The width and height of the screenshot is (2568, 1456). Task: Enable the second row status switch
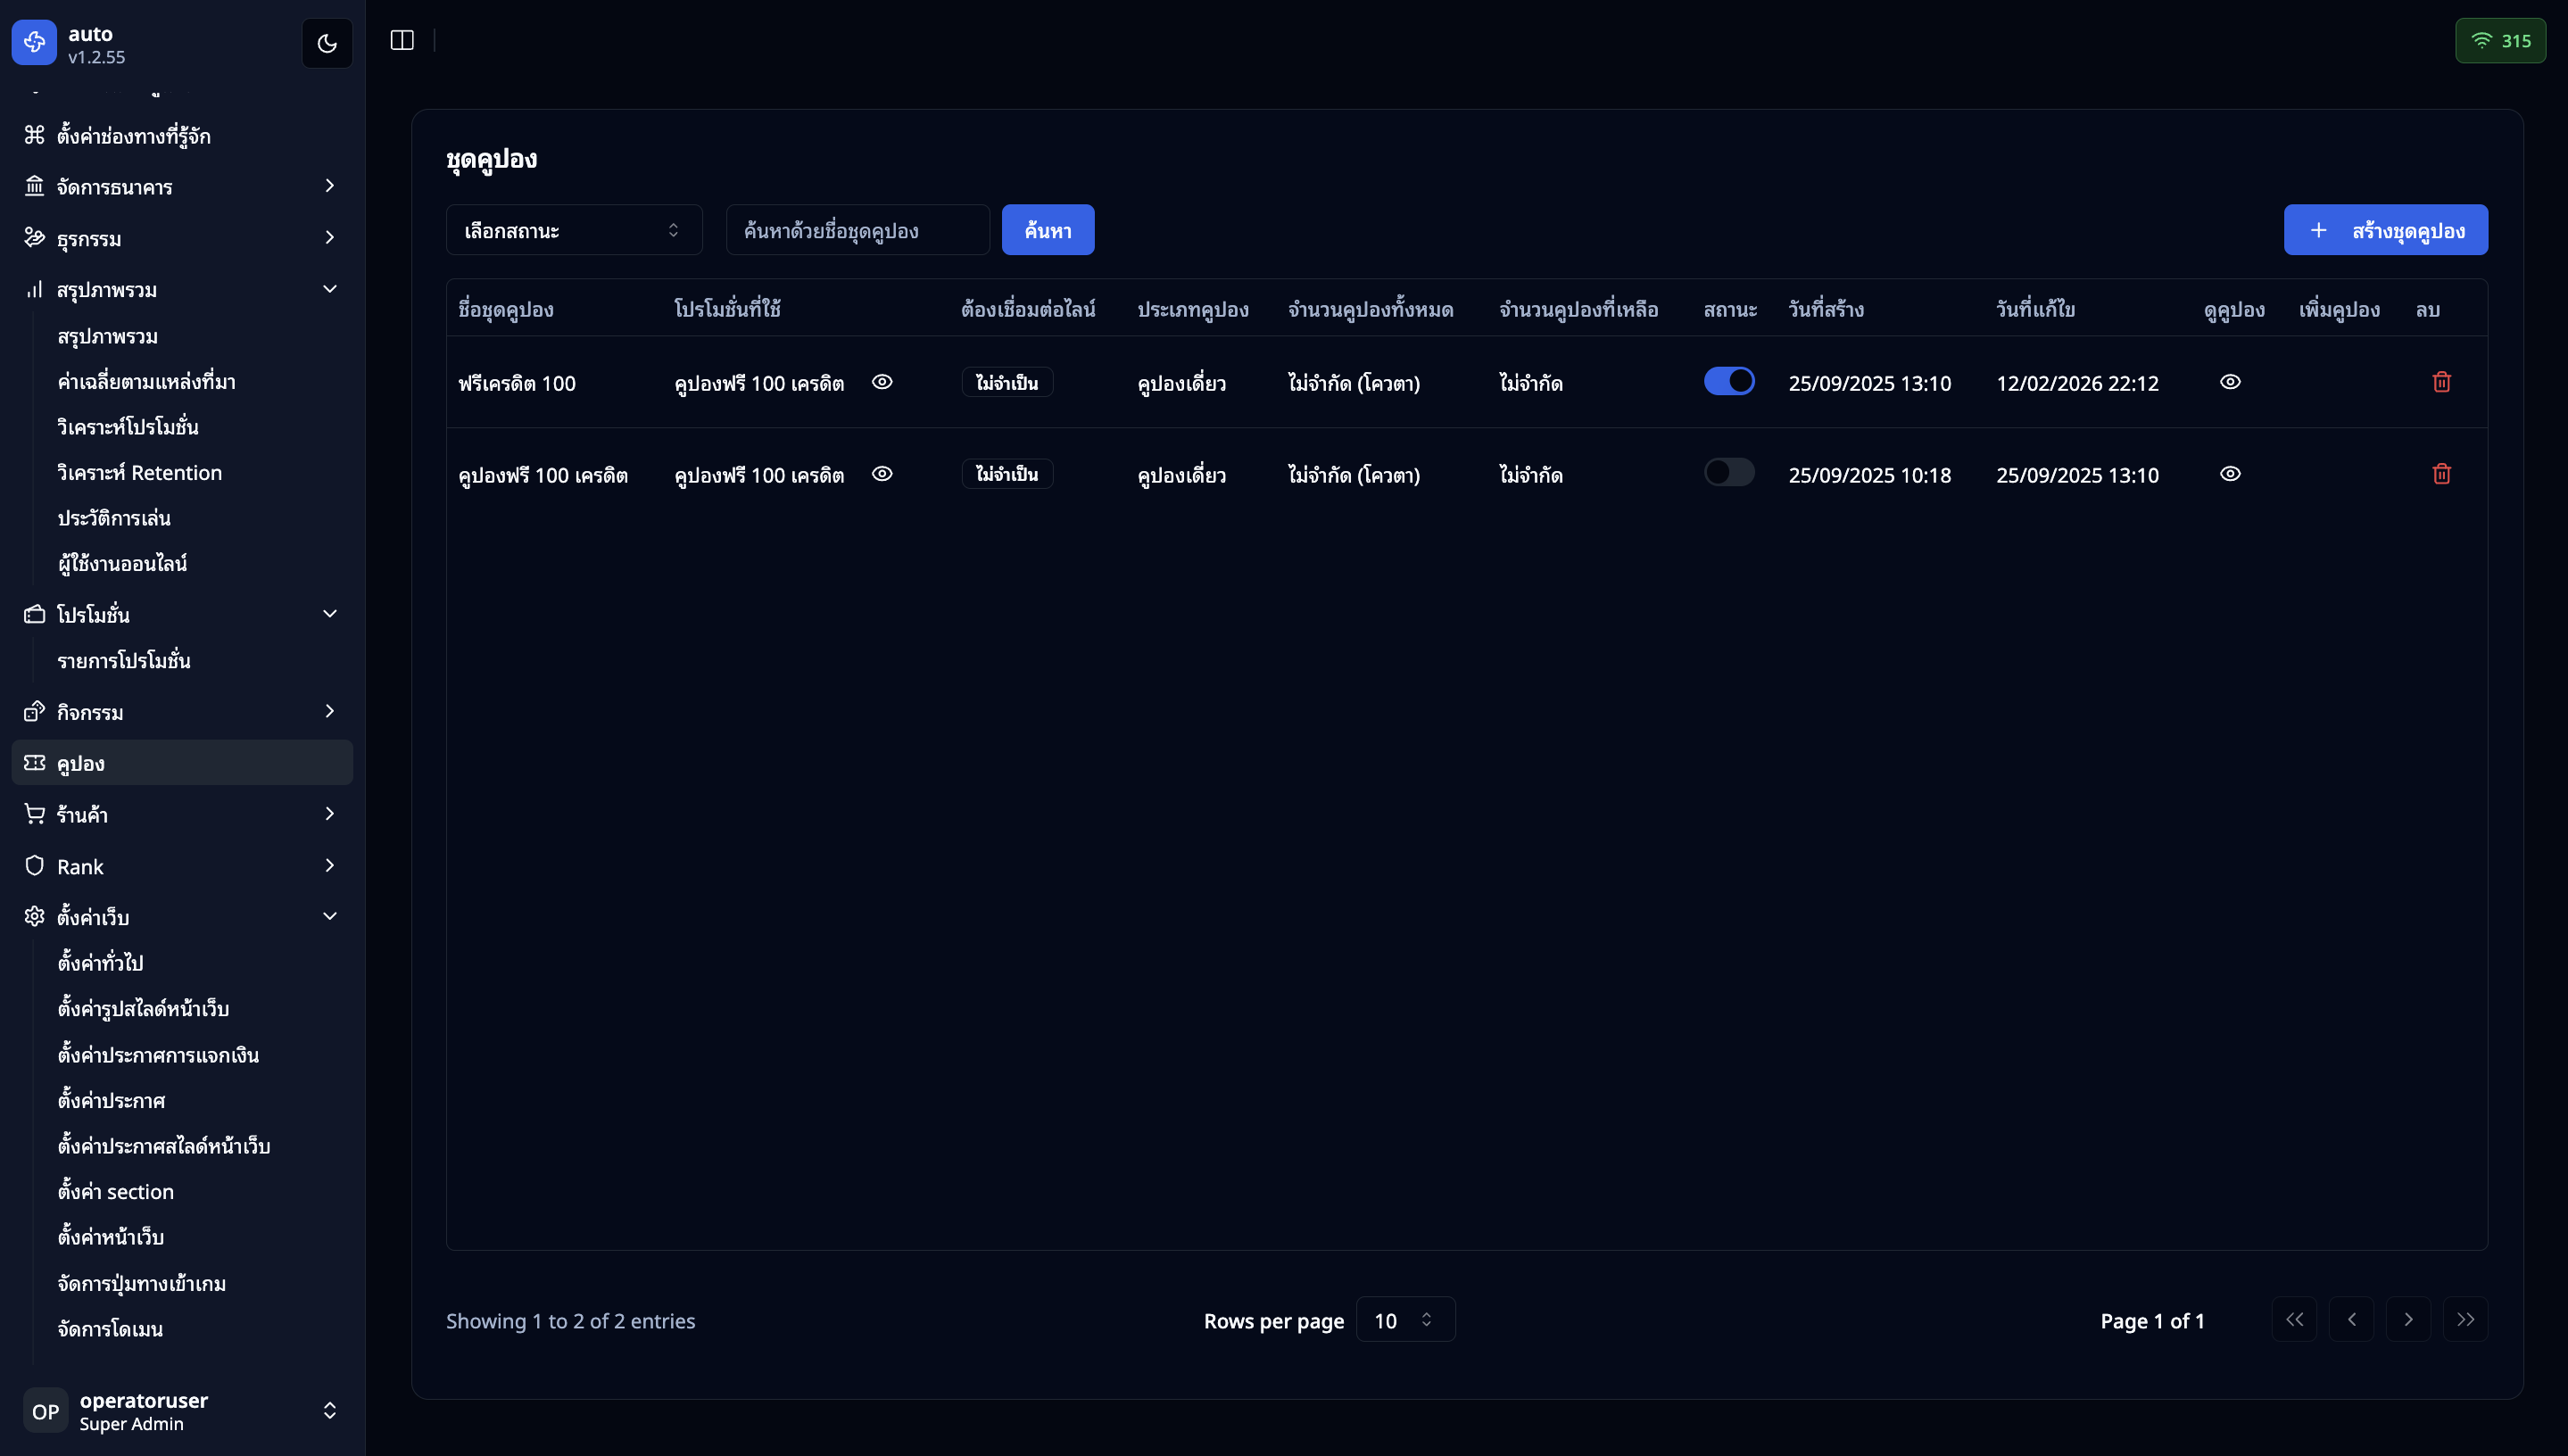(x=1729, y=473)
